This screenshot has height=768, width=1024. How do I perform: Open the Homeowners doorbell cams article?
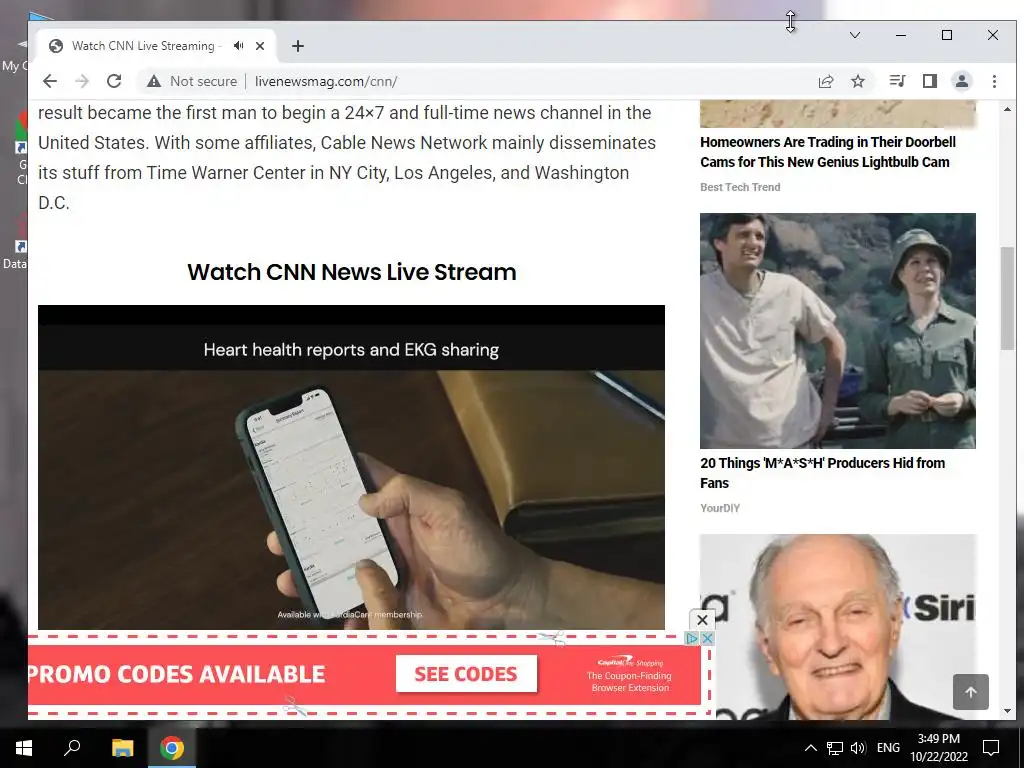(x=828, y=152)
